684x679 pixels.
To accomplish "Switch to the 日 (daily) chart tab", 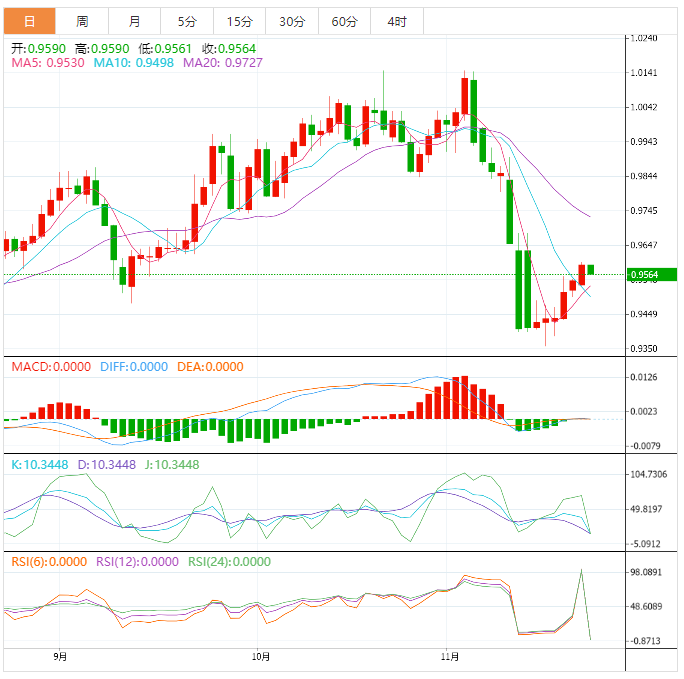I will click(x=29, y=21).
